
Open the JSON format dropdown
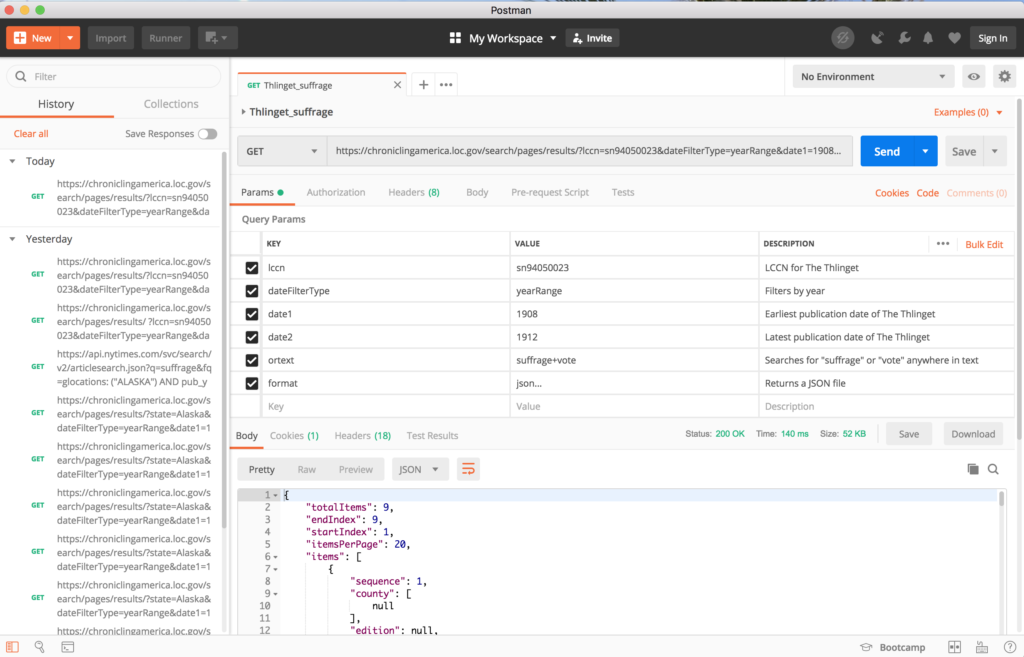(x=419, y=469)
